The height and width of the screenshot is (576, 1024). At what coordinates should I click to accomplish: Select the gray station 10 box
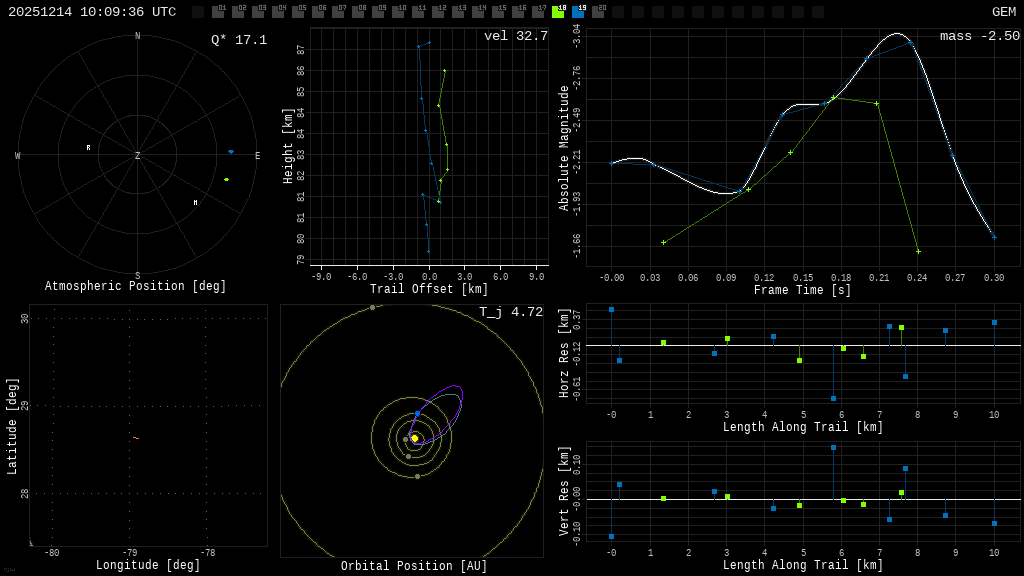pos(398,12)
